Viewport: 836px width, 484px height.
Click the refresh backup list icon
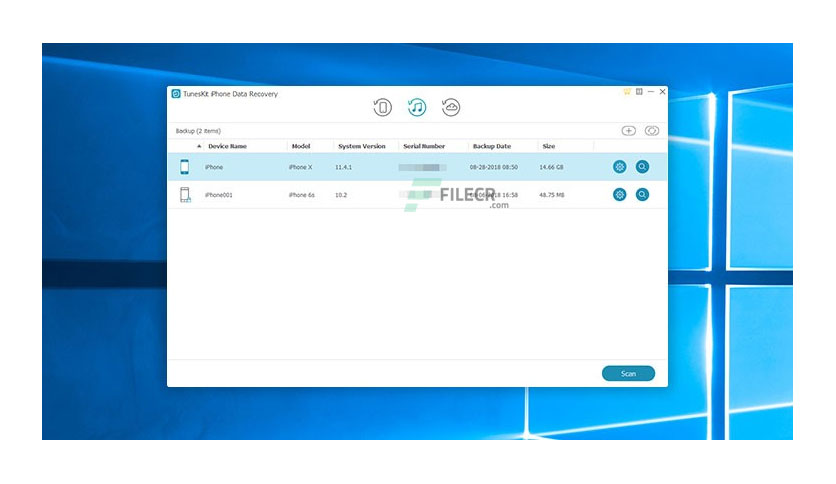(x=652, y=131)
